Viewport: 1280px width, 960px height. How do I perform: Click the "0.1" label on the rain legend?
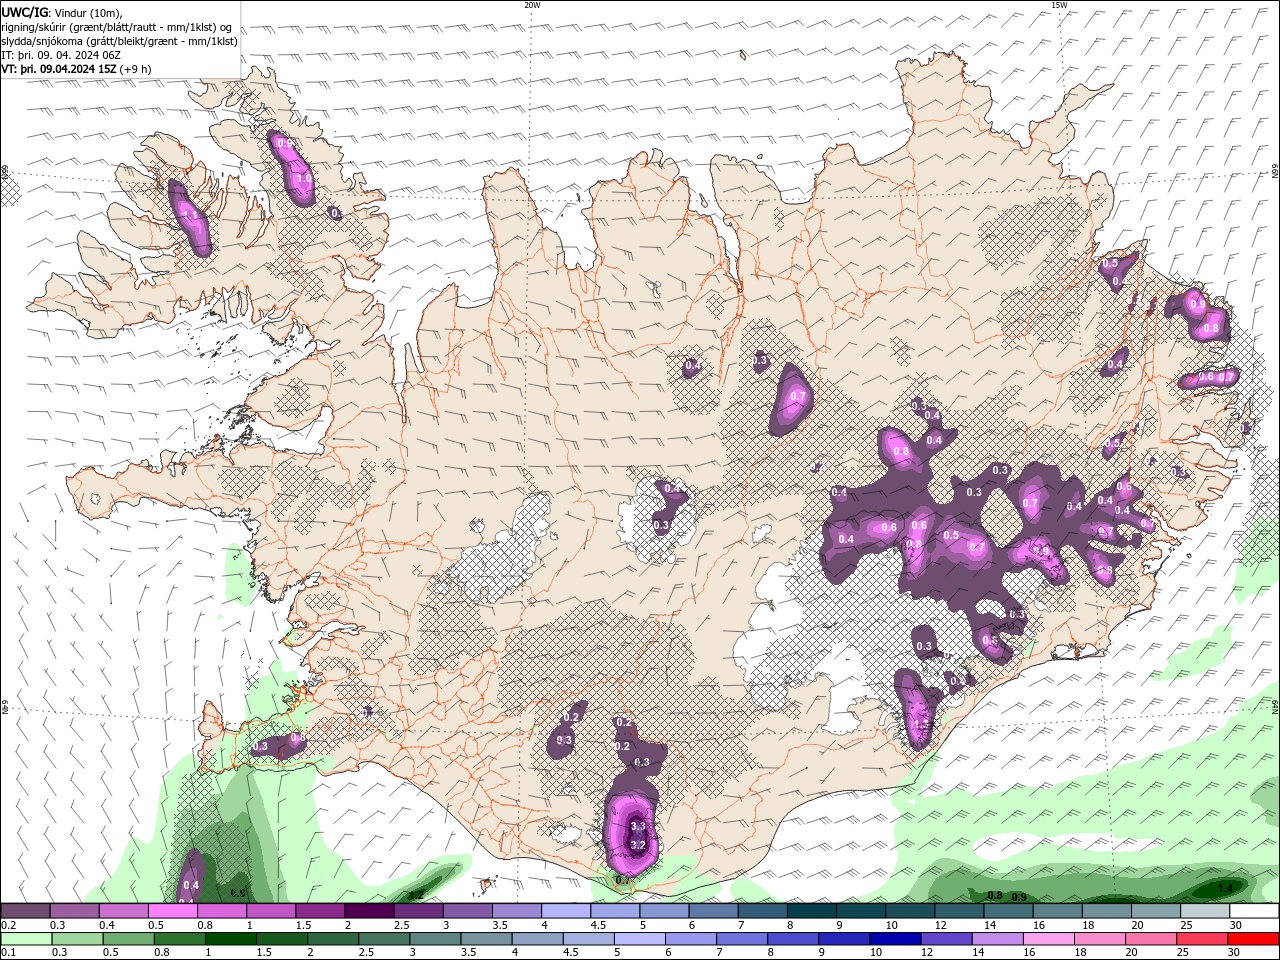[9, 953]
